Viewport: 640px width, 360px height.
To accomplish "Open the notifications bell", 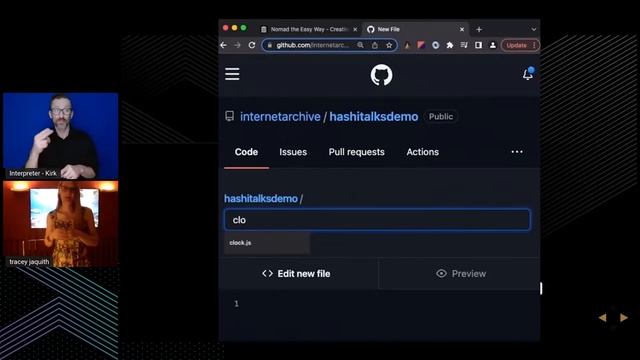I will point(528,74).
